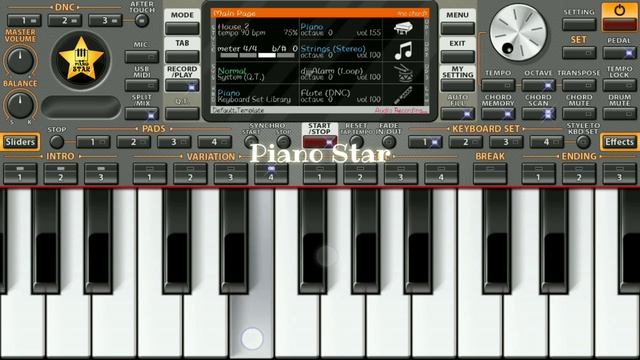640x360 pixels.
Task: Click the Style to Kbd Set button
Action: point(583,142)
